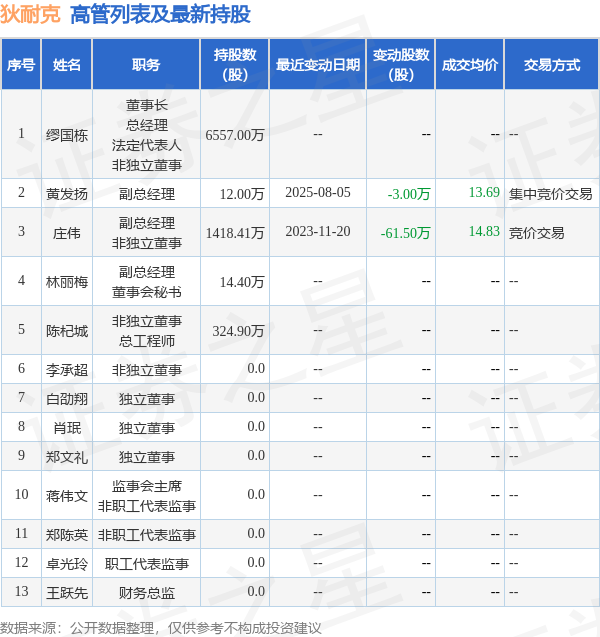Select the name 林丽梅

pyautogui.click(x=67, y=282)
